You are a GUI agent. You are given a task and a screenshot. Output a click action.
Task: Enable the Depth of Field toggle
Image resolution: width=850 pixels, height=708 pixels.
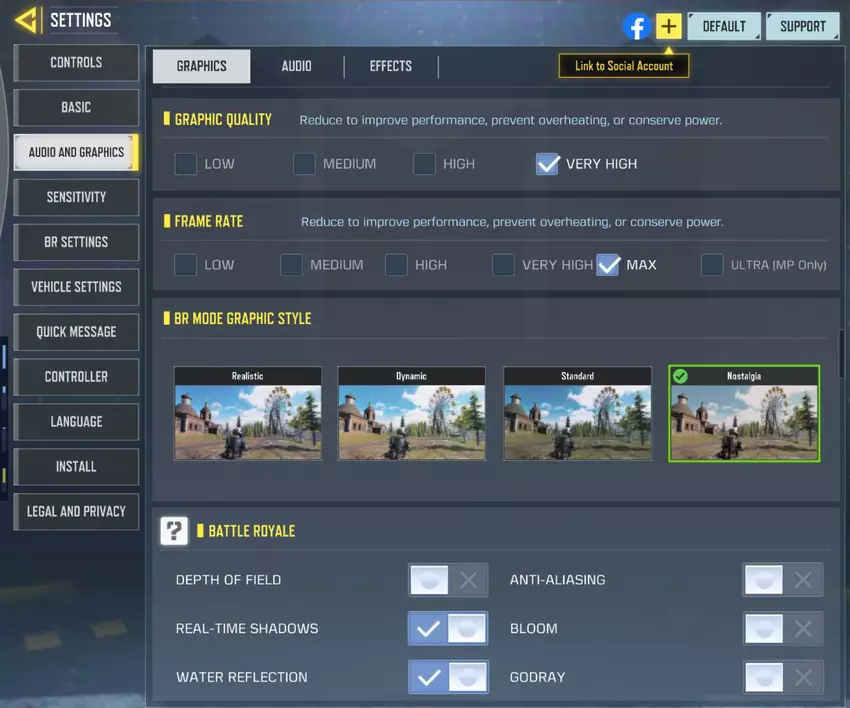pyautogui.click(x=447, y=580)
